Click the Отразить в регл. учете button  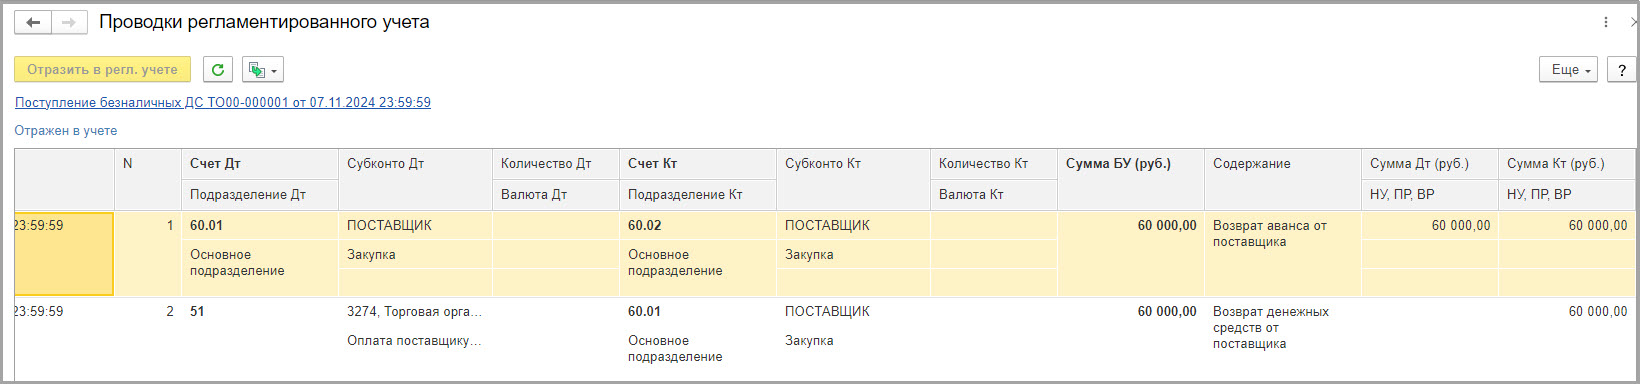tap(103, 70)
